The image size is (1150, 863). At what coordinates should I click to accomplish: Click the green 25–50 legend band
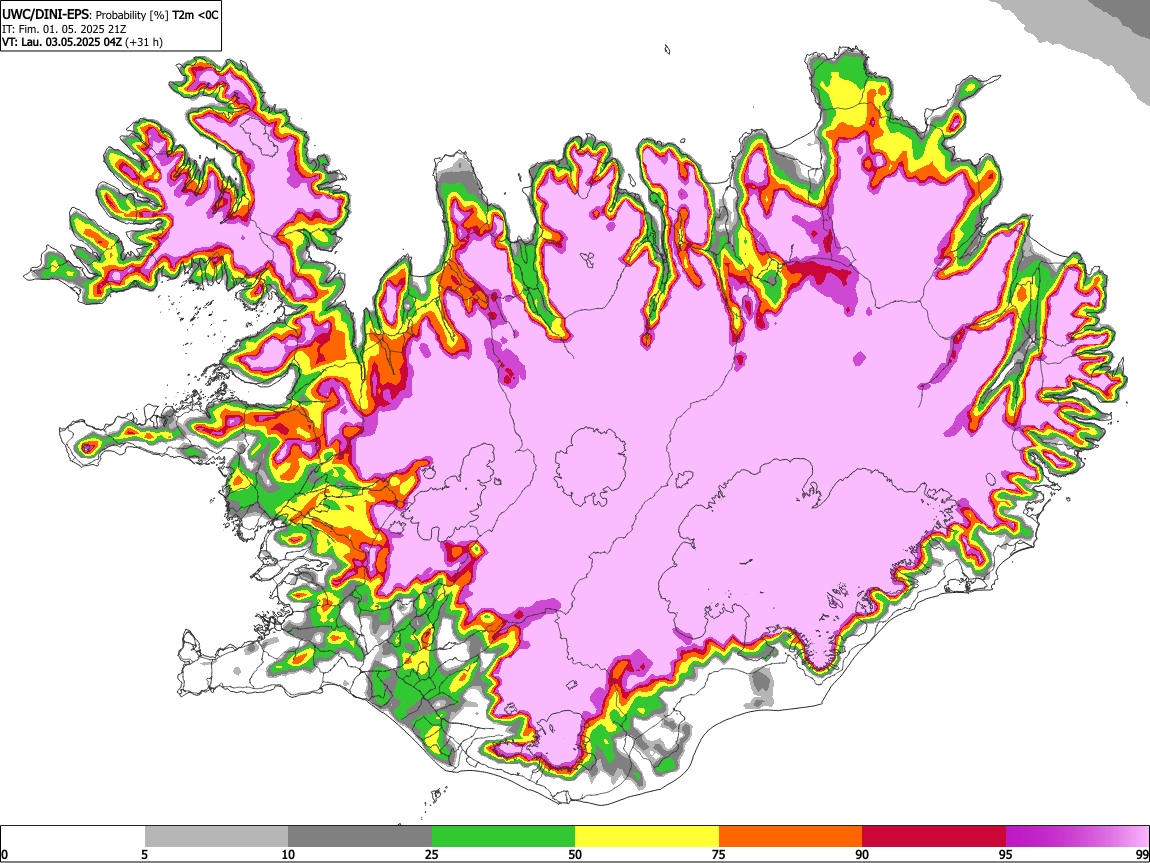click(x=503, y=836)
